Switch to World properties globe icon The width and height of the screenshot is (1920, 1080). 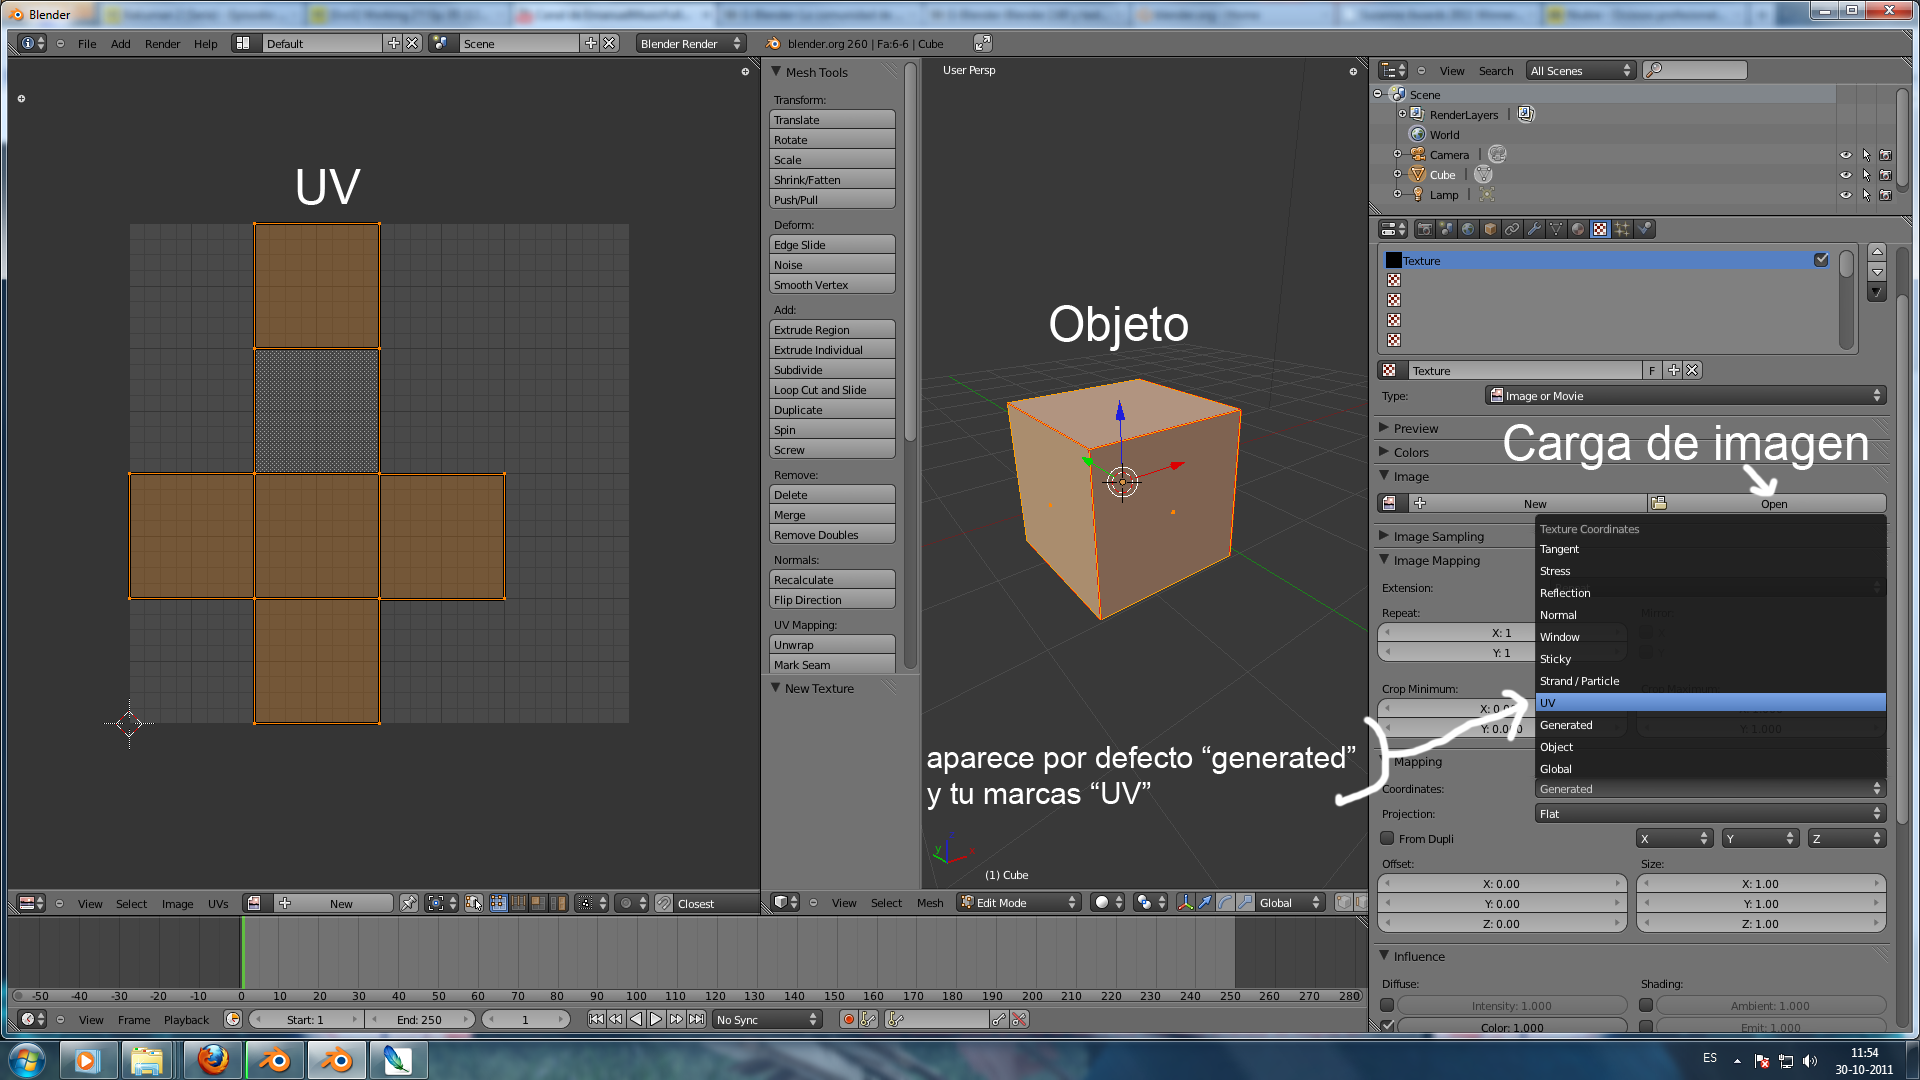tap(1468, 229)
